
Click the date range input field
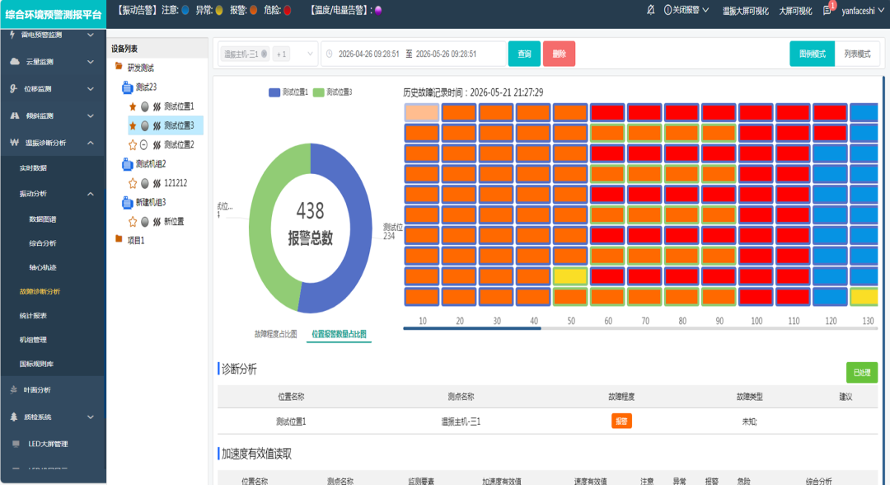413,54
